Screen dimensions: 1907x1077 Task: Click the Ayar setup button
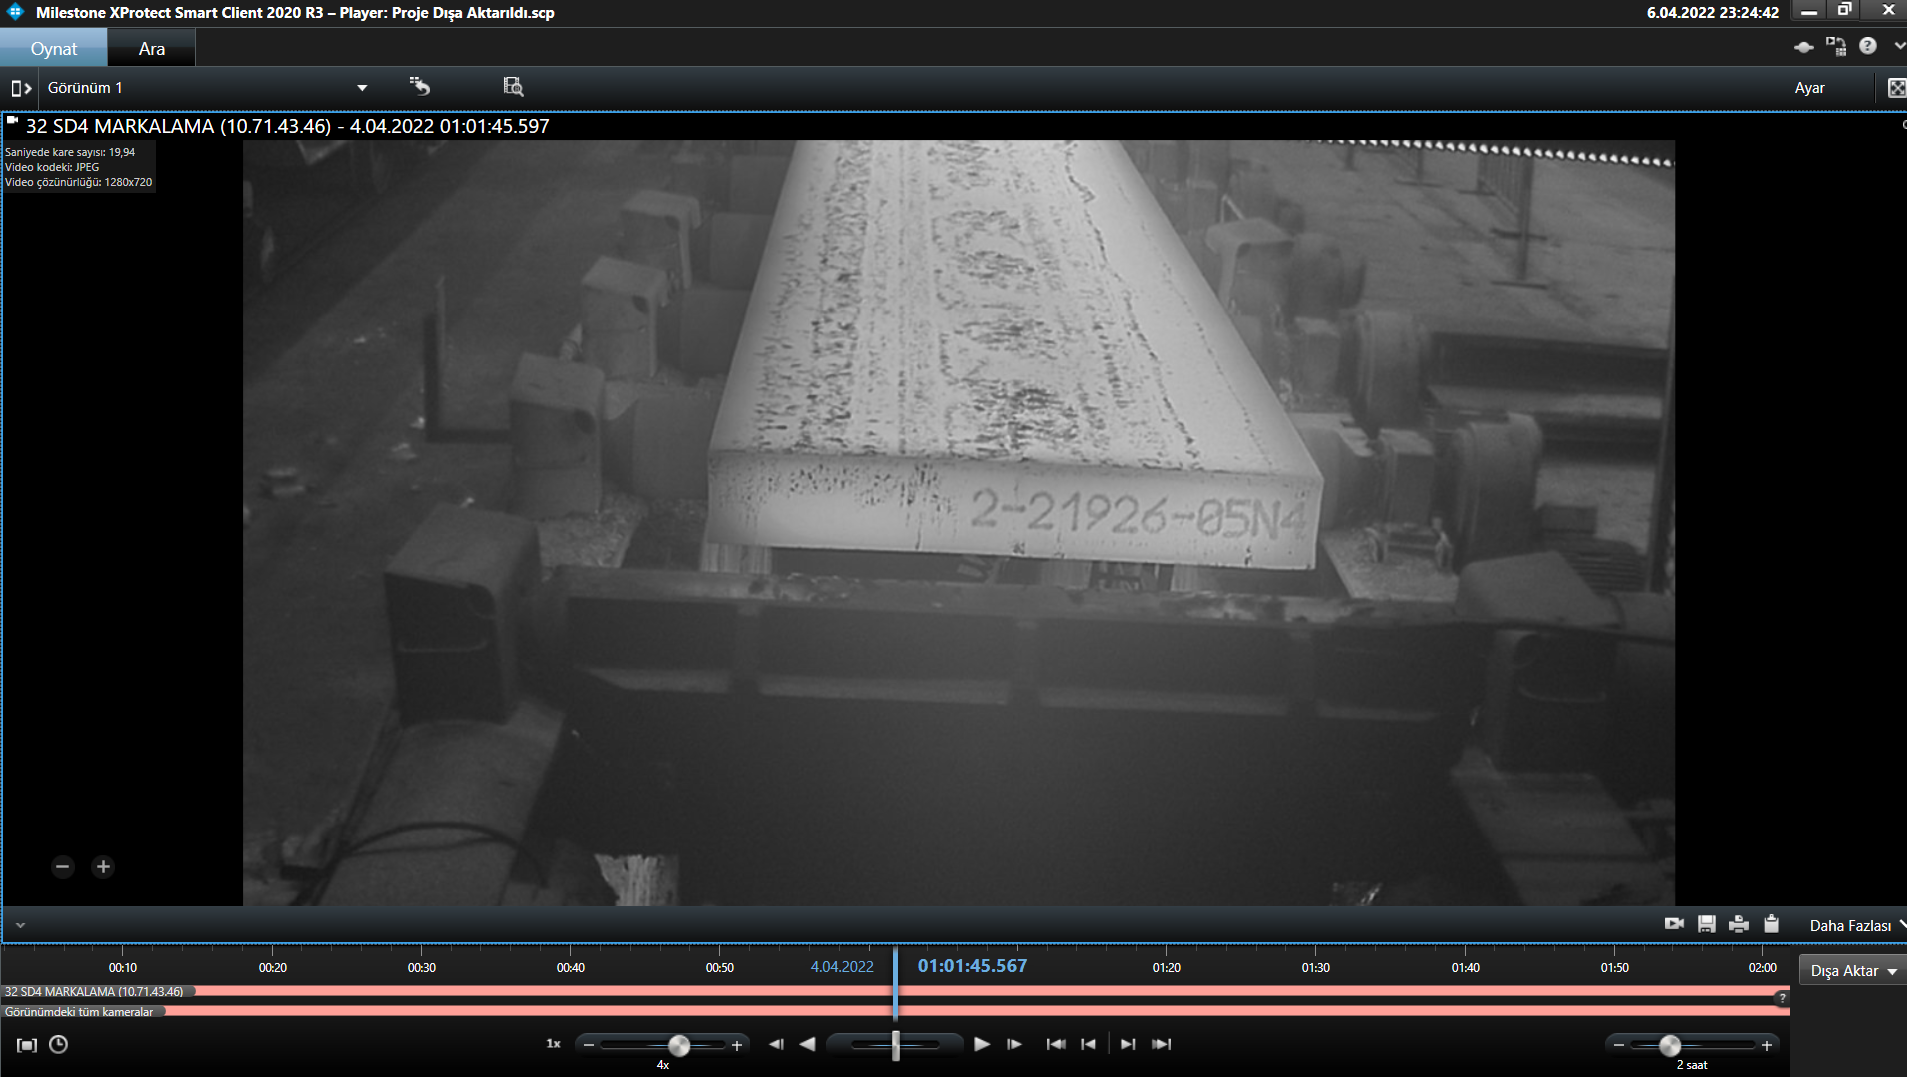[x=1809, y=88]
